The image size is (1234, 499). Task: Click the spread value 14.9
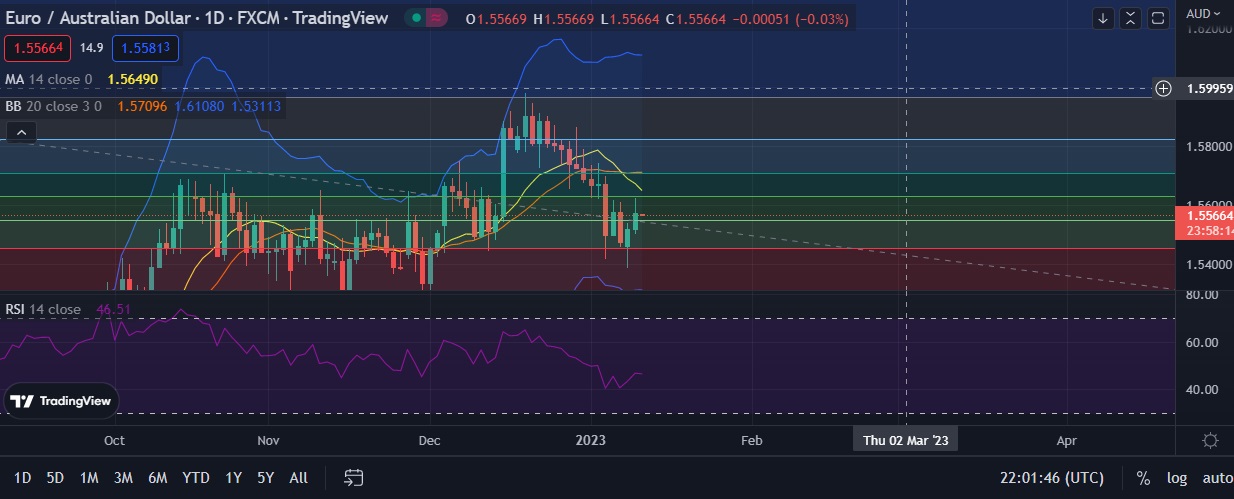(92, 47)
